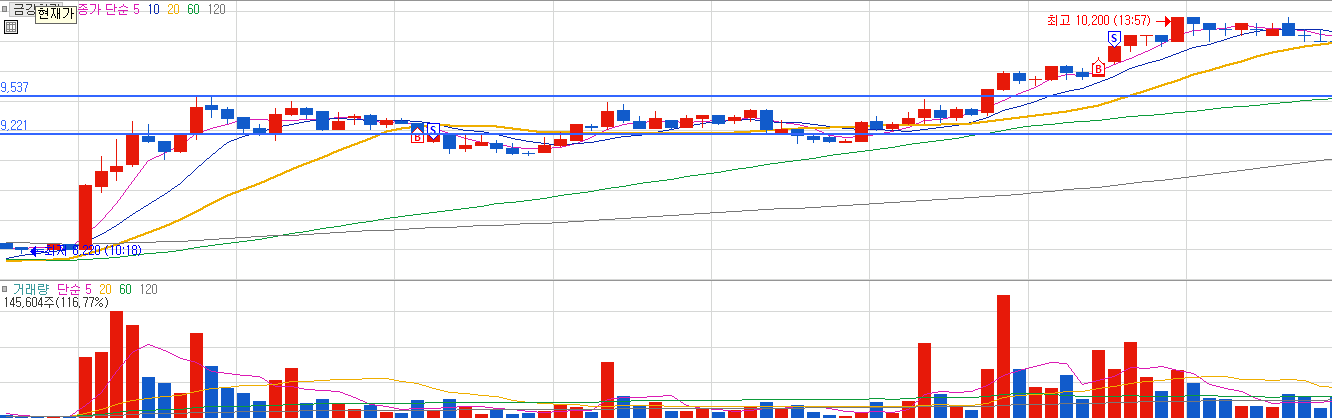Click the price pane indicator square marker
Screen dimensions: 1332x418
tap(5, 8)
